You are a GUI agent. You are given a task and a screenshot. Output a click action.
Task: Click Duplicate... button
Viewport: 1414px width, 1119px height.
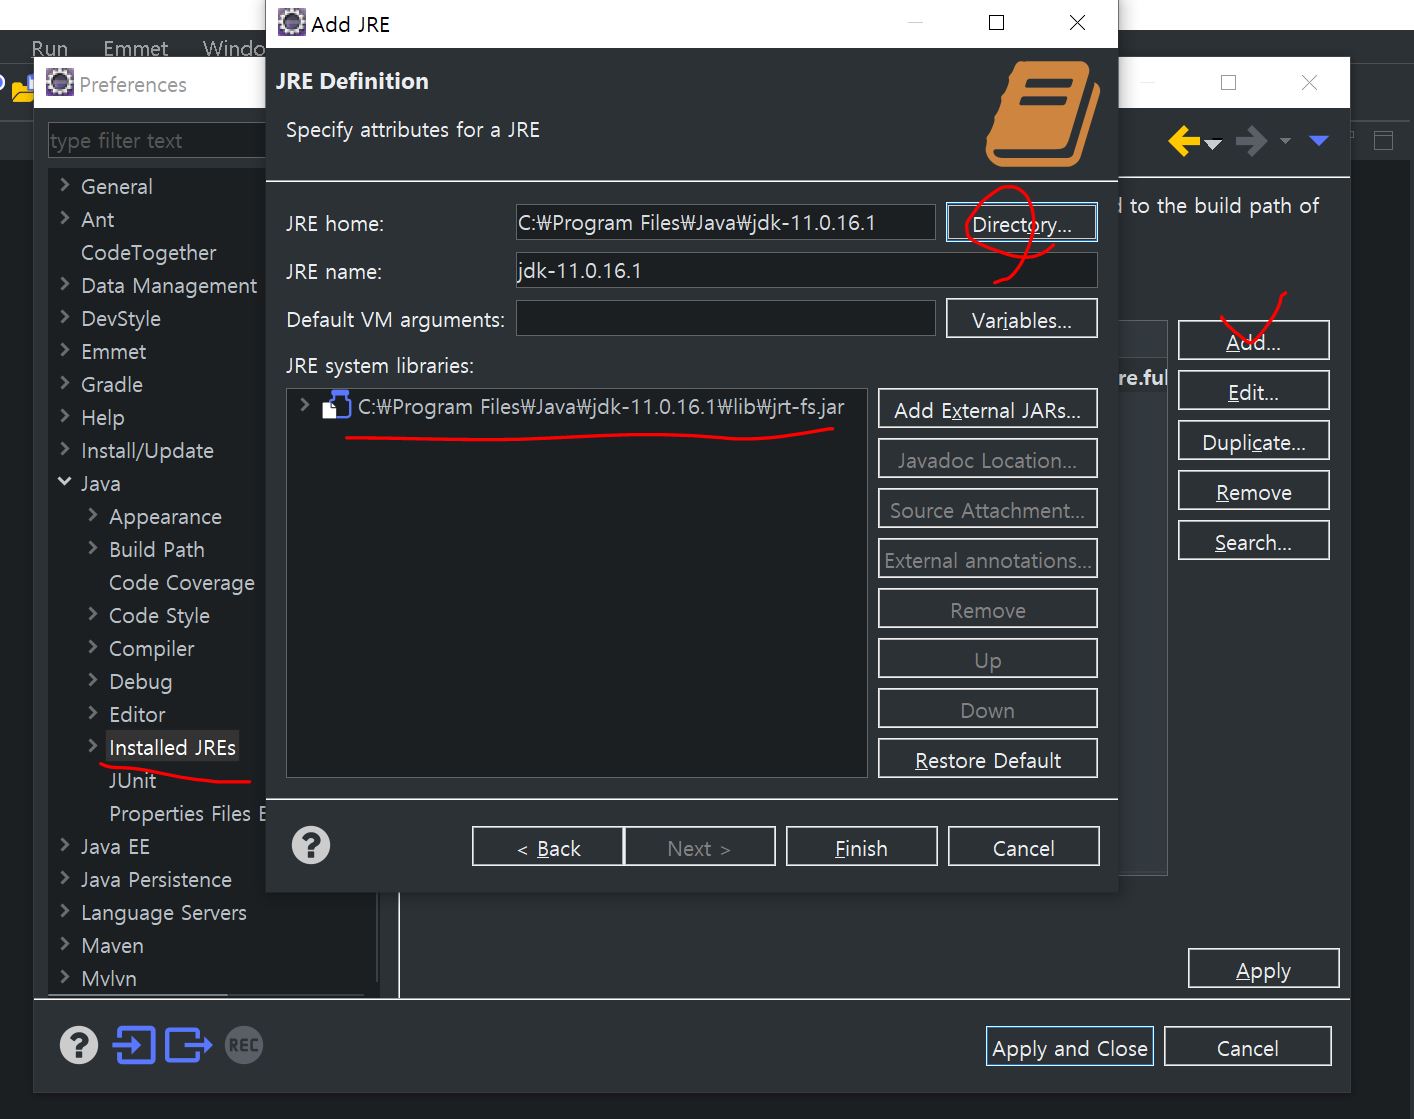pyautogui.click(x=1253, y=441)
